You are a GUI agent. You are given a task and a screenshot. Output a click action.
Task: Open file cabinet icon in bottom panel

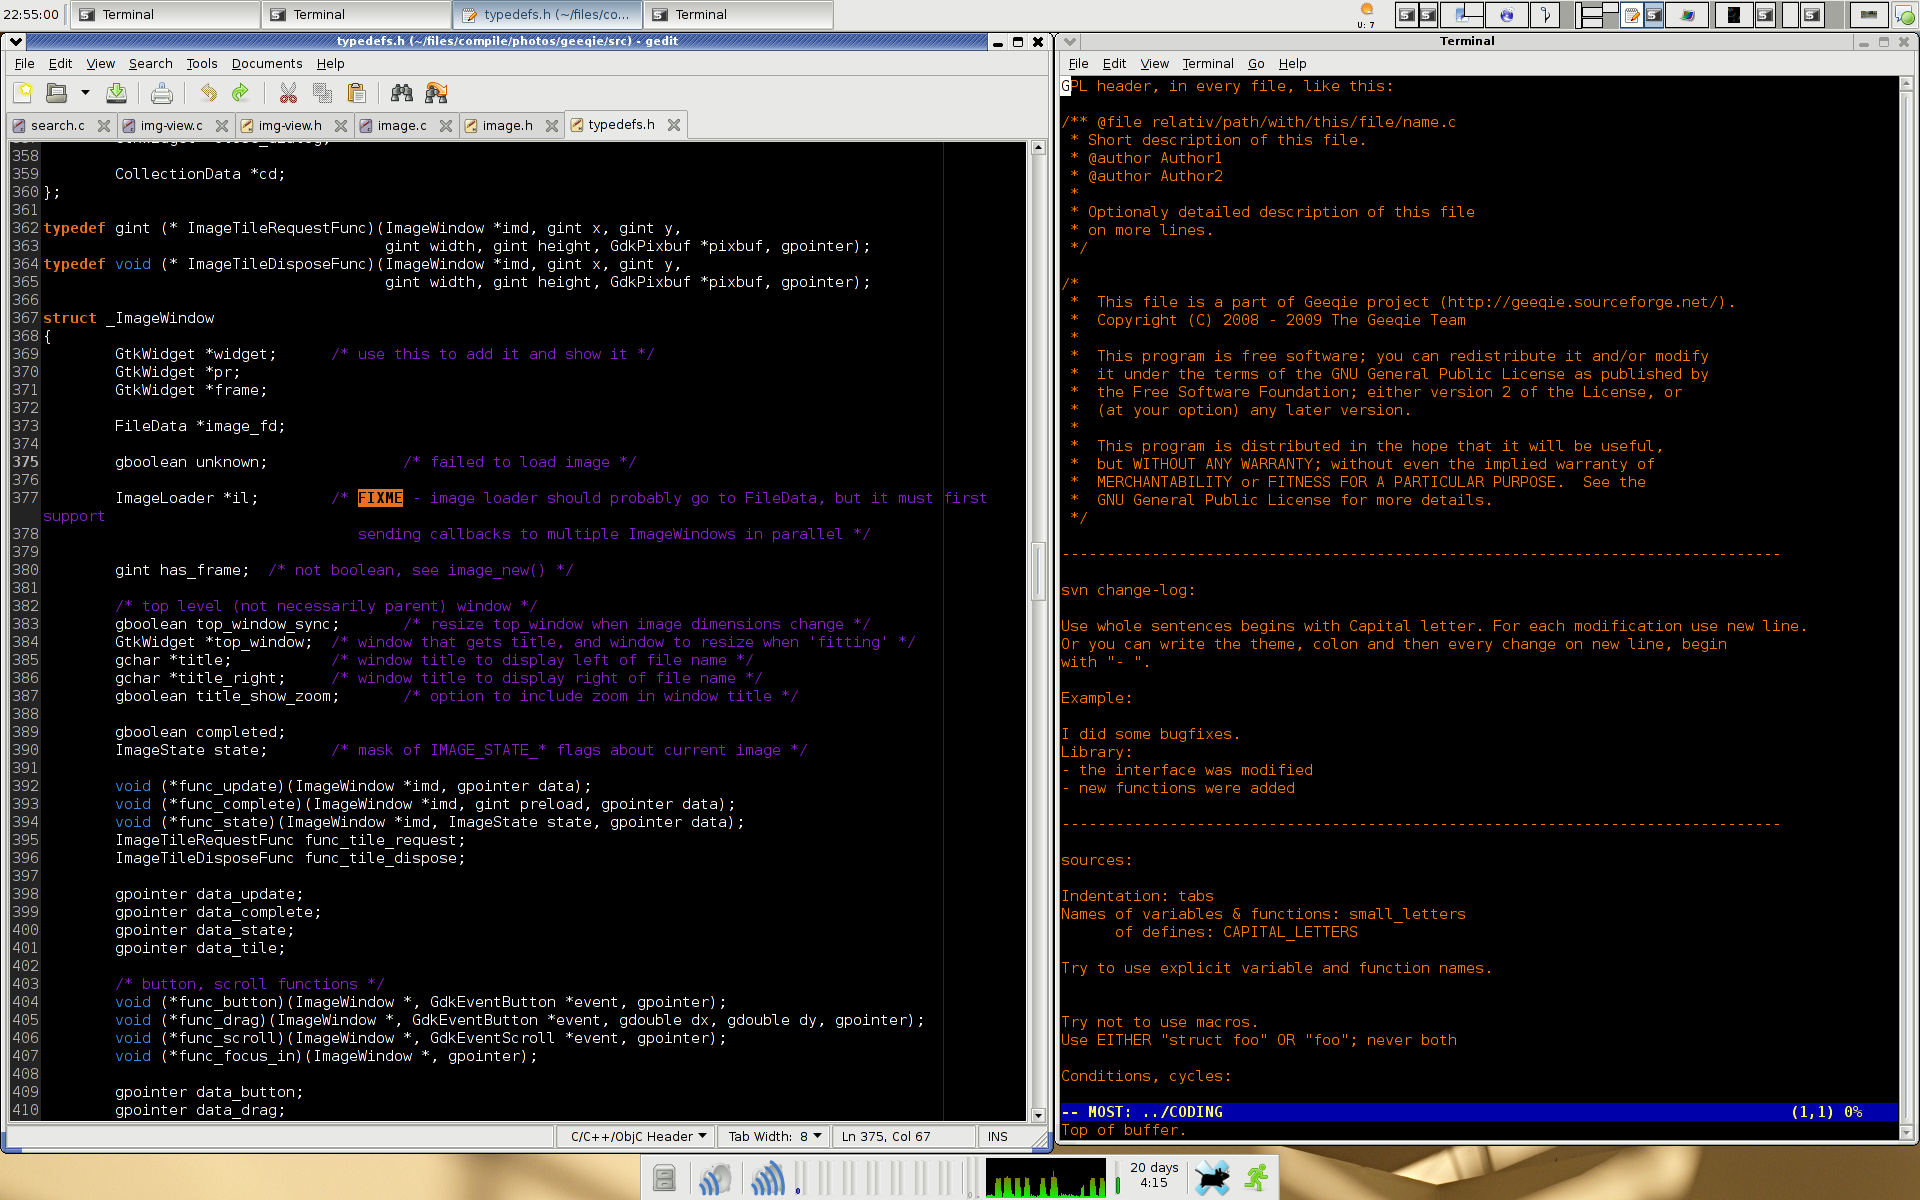(664, 1177)
